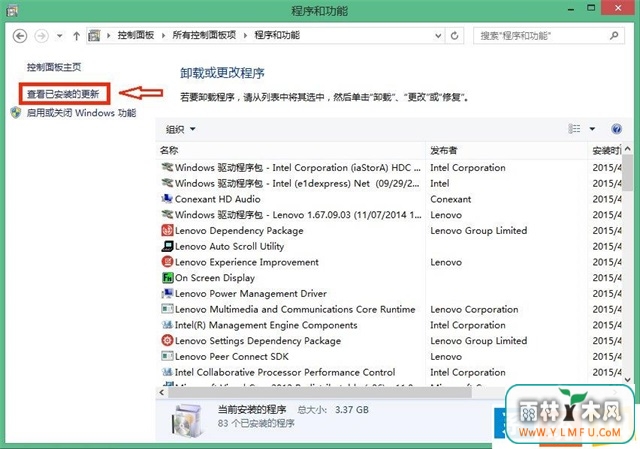Sort by the 名称 column header

click(x=291, y=151)
